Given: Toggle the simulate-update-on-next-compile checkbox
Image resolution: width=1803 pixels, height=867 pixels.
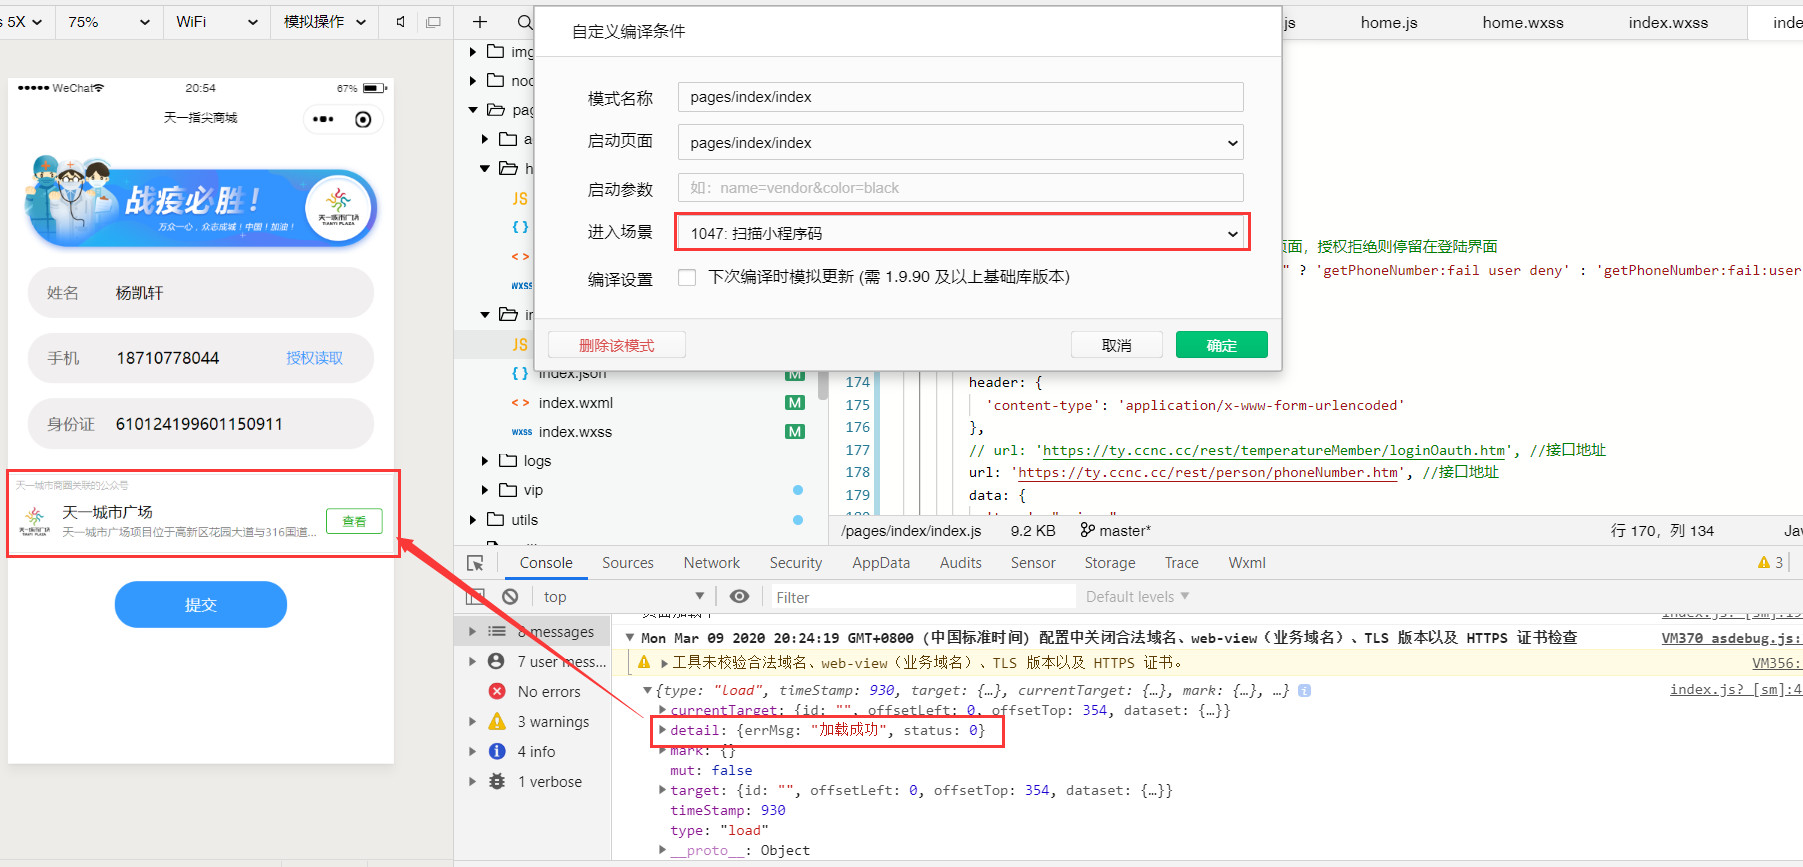Looking at the screenshot, I should pos(687,277).
